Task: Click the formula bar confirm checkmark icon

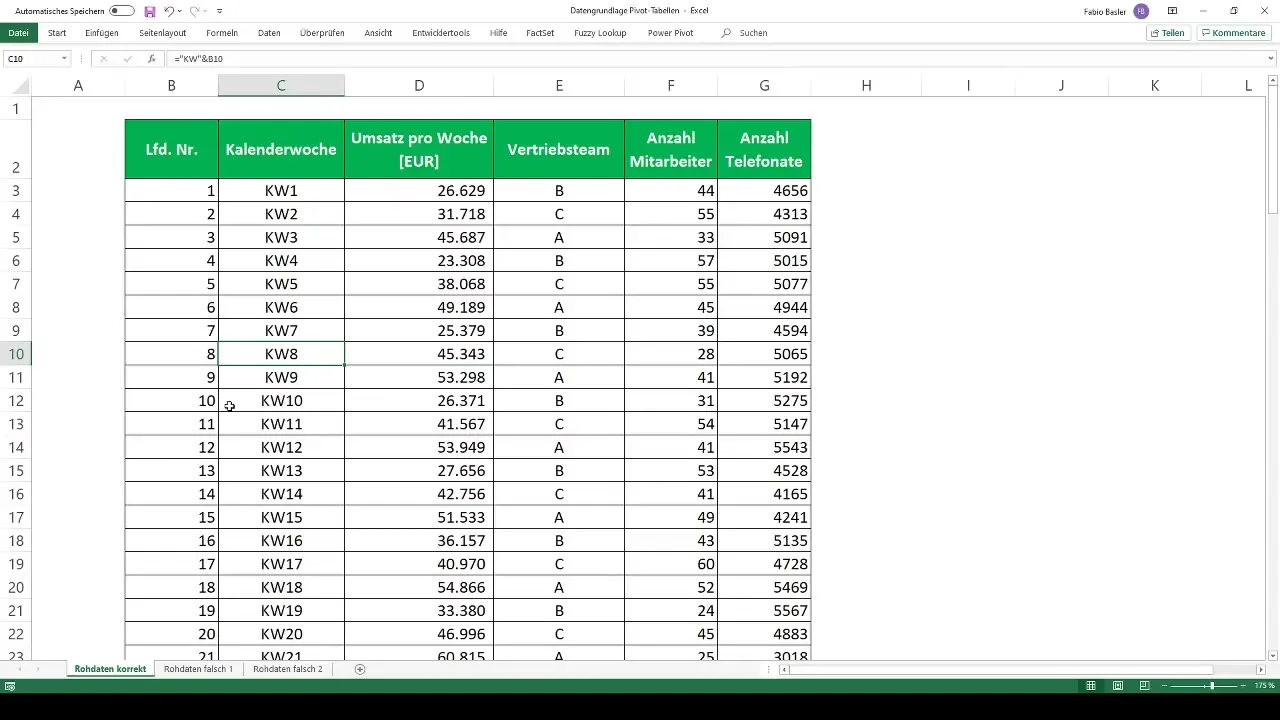Action: coord(127,59)
